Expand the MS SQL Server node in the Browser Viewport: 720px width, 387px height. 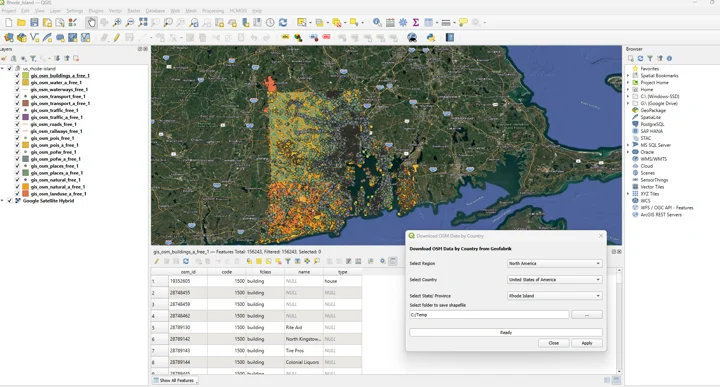click(x=629, y=145)
